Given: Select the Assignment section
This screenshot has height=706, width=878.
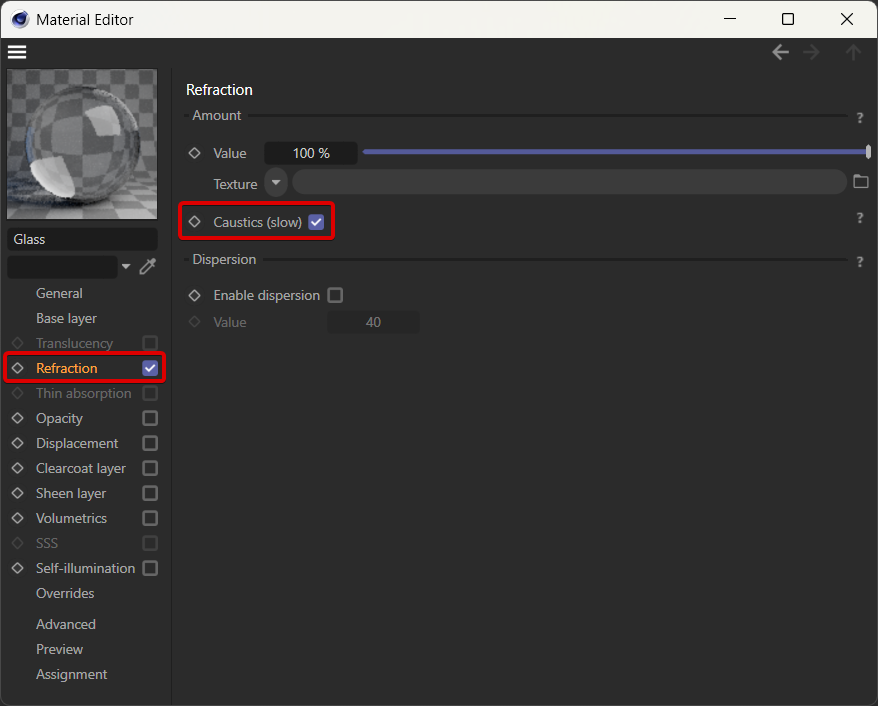Looking at the screenshot, I should [x=71, y=674].
